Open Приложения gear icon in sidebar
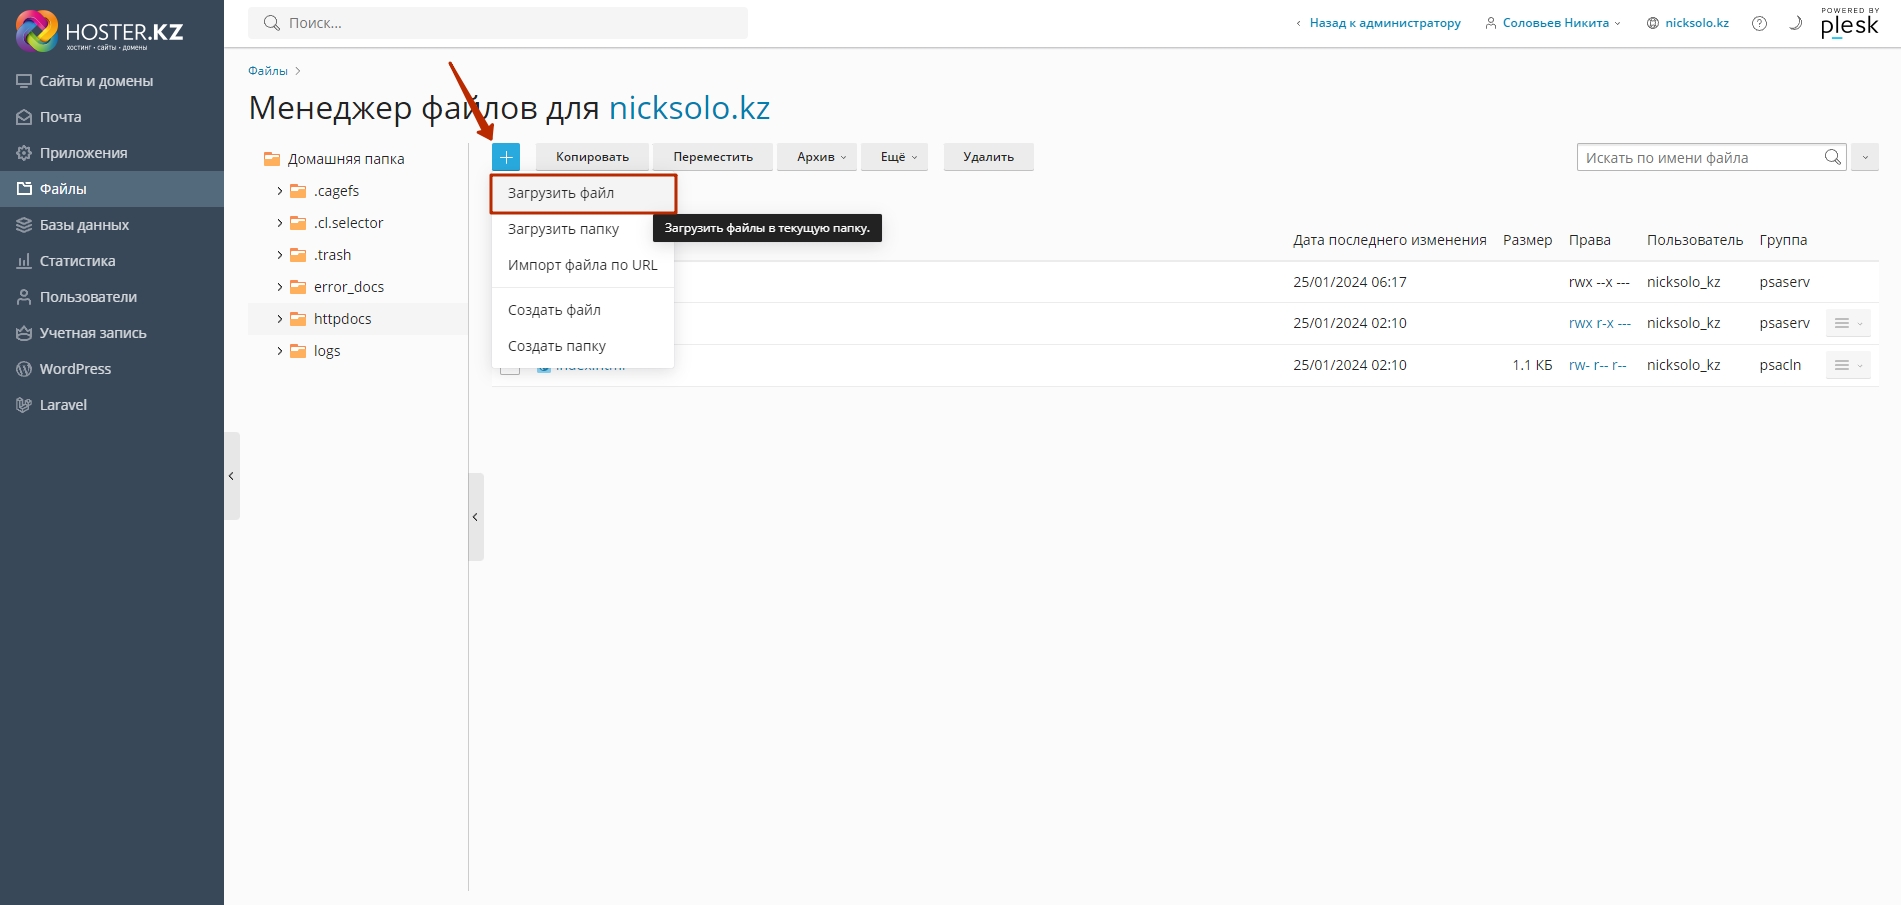This screenshot has width=1901, height=905. pos(24,153)
